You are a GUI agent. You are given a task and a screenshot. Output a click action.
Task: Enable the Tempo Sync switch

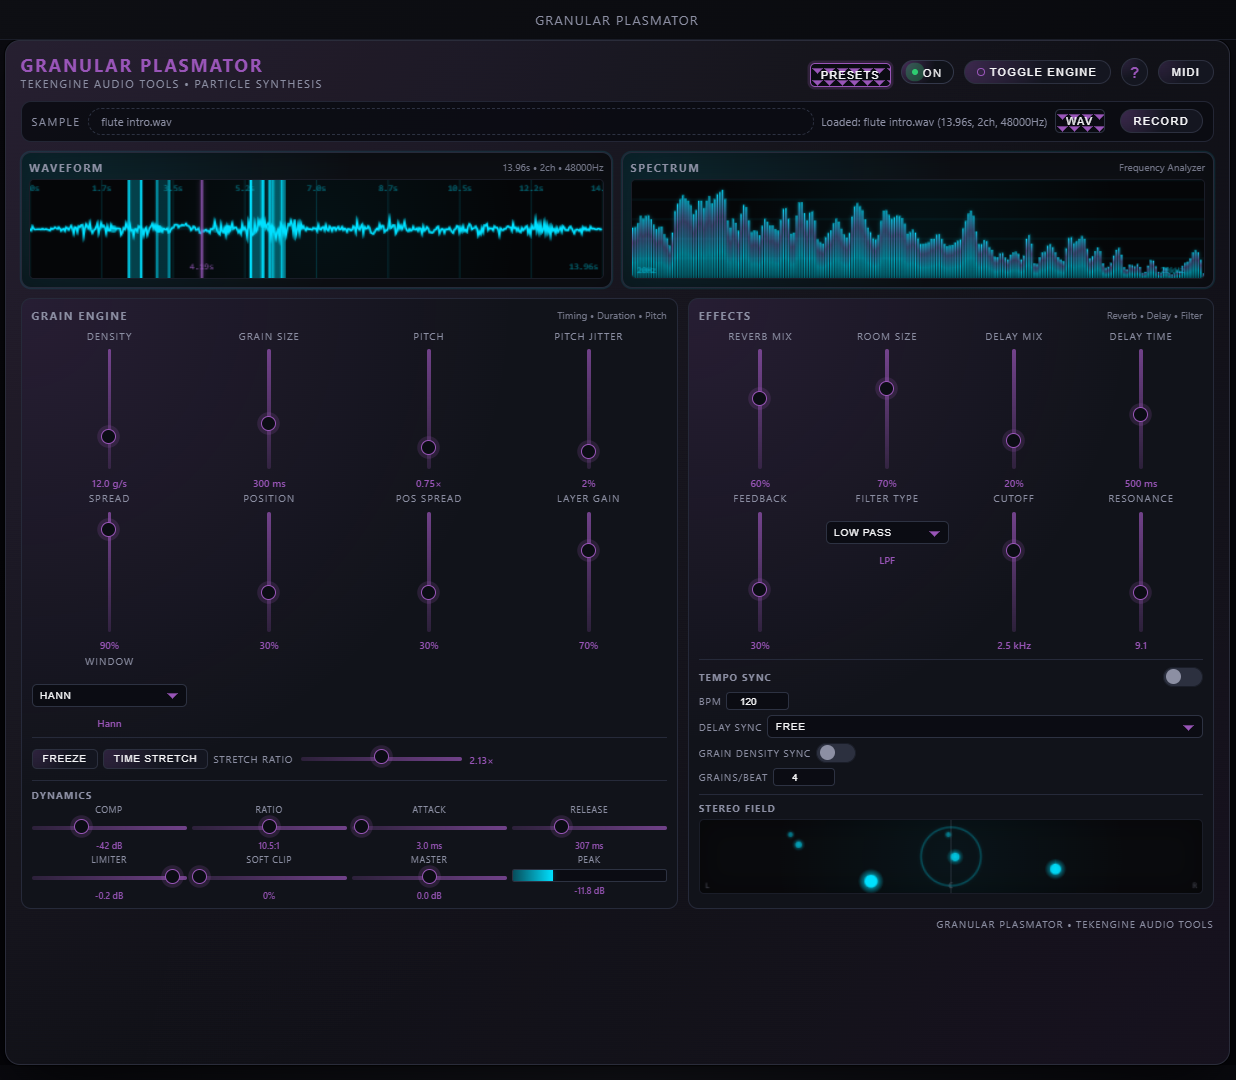click(x=1182, y=677)
